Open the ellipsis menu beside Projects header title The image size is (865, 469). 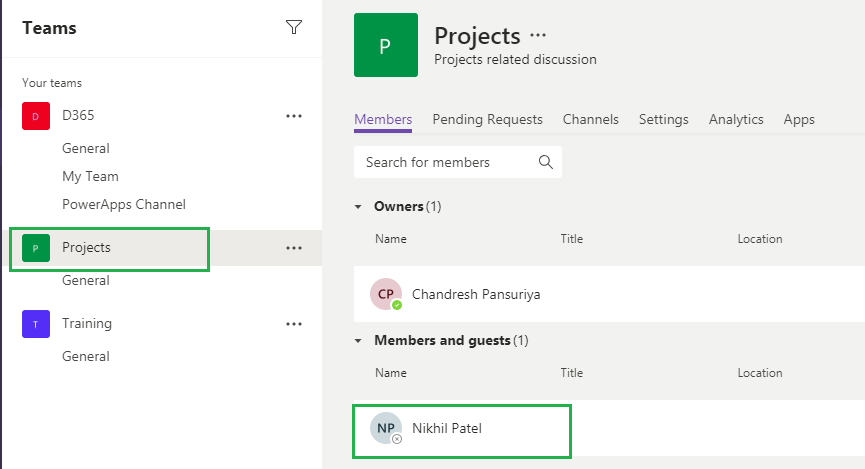(538, 35)
